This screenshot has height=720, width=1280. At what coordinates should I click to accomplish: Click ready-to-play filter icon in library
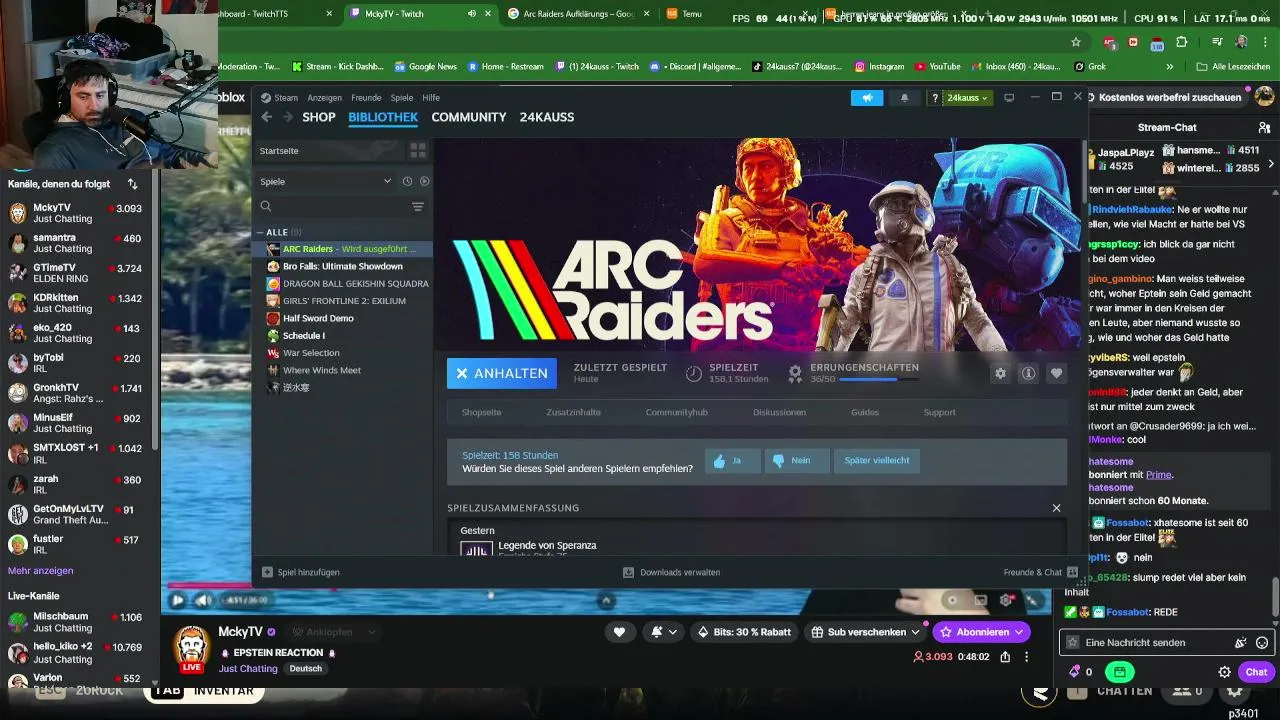tap(424, 181)
